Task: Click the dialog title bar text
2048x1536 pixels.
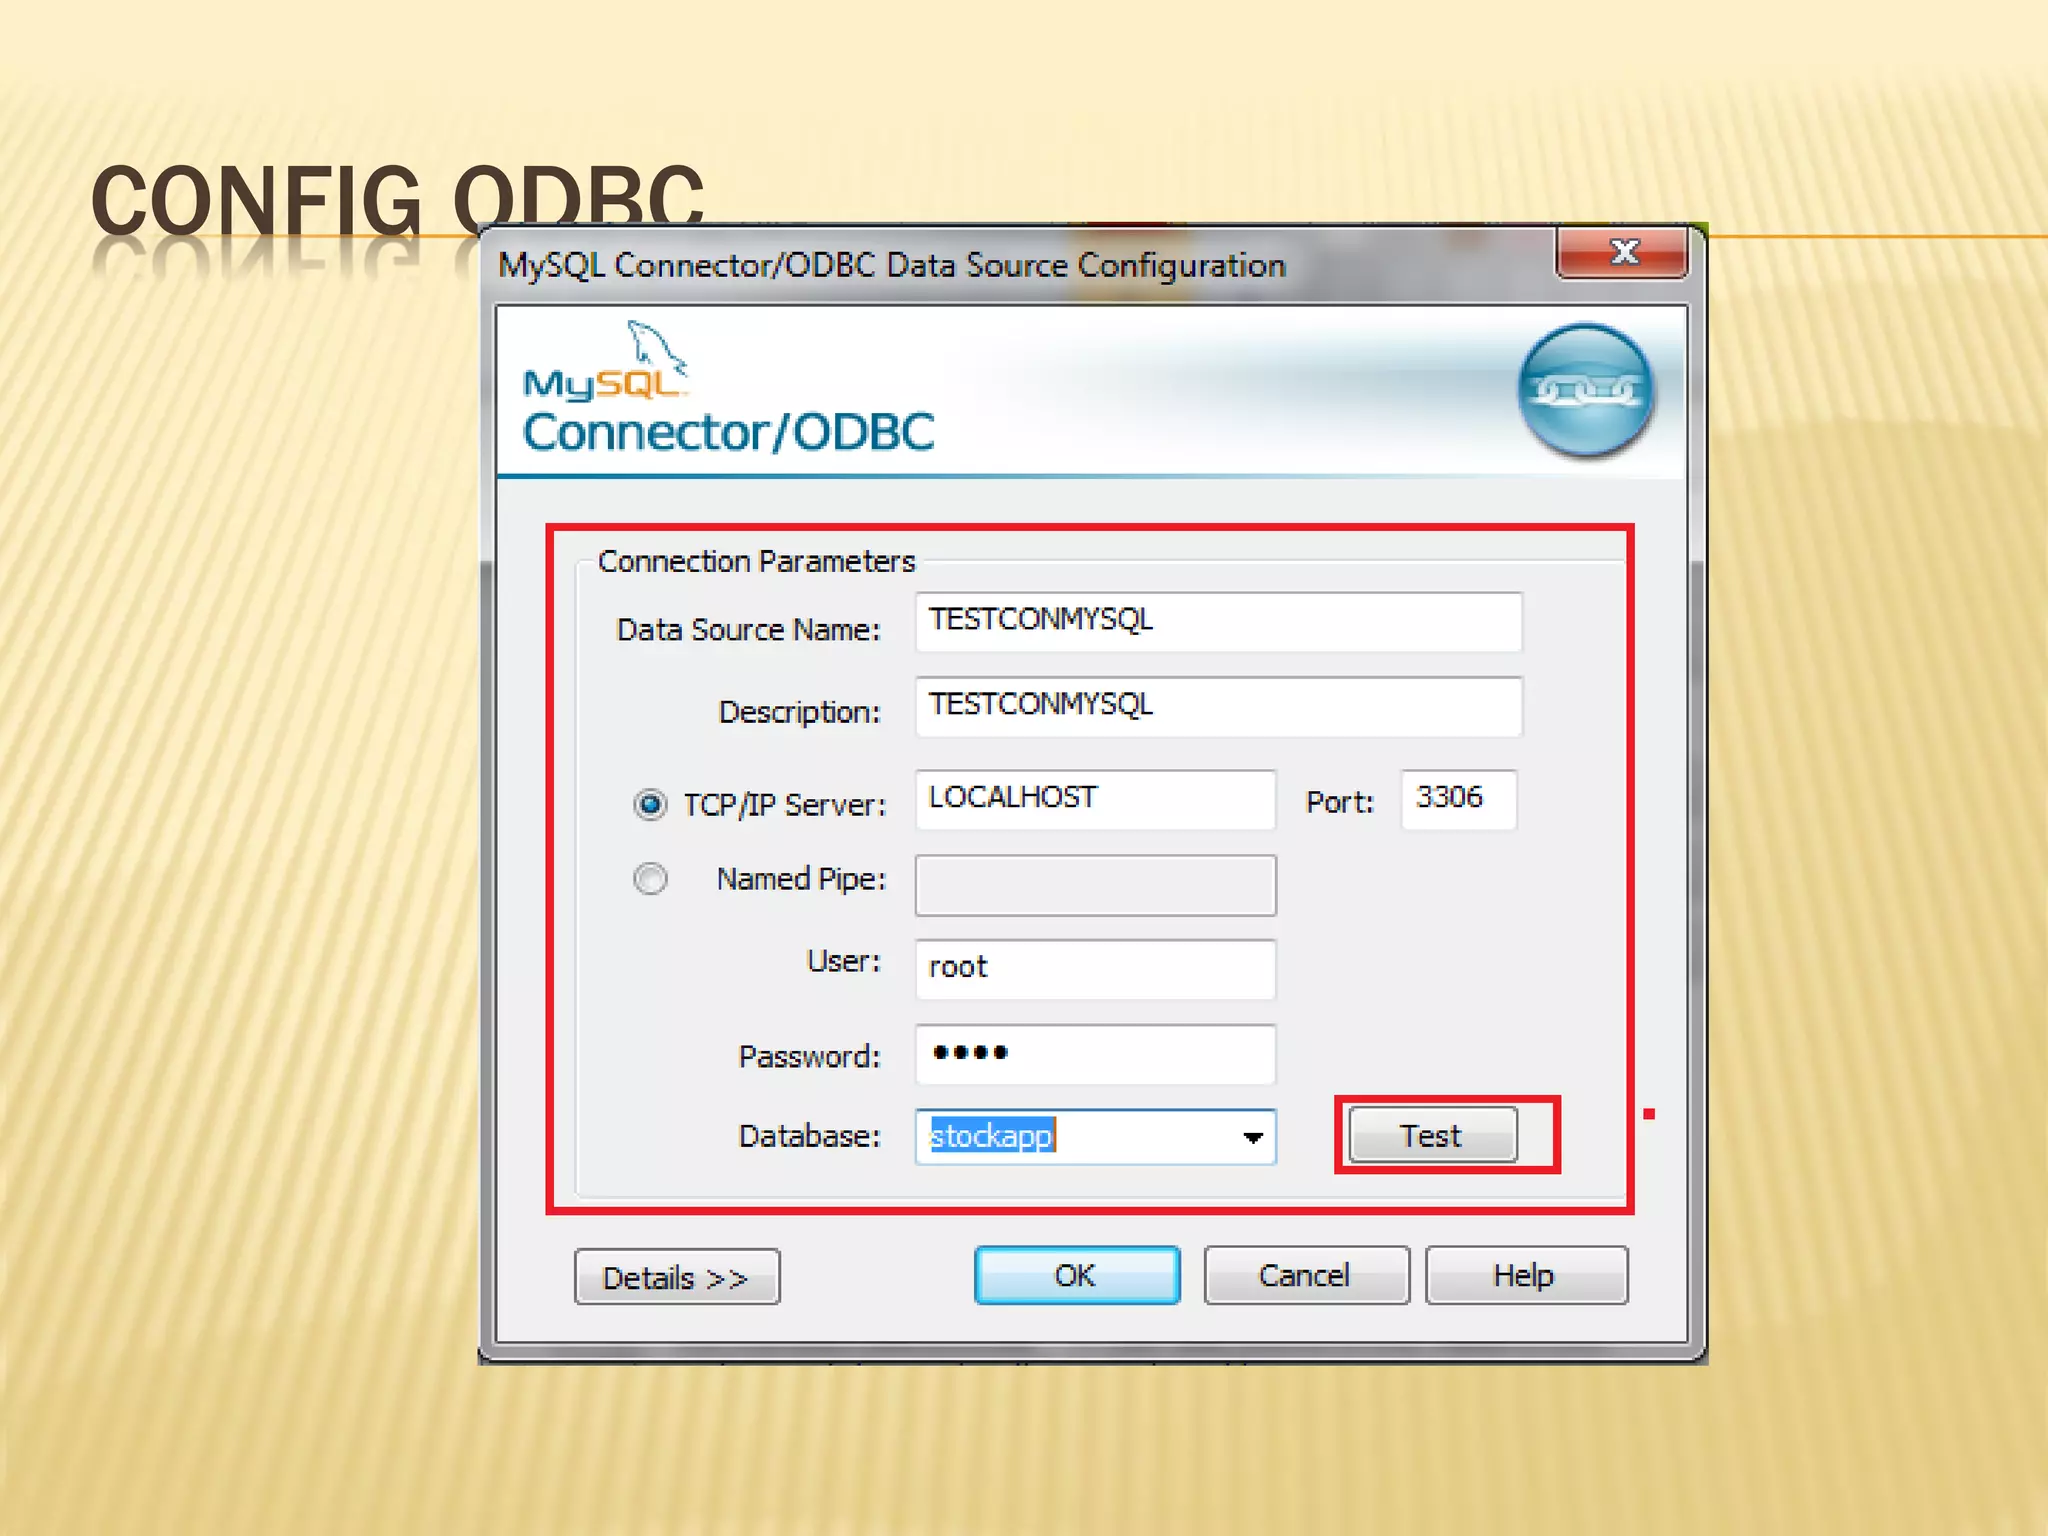Action: pyautogui.click(x=892, y=265)
